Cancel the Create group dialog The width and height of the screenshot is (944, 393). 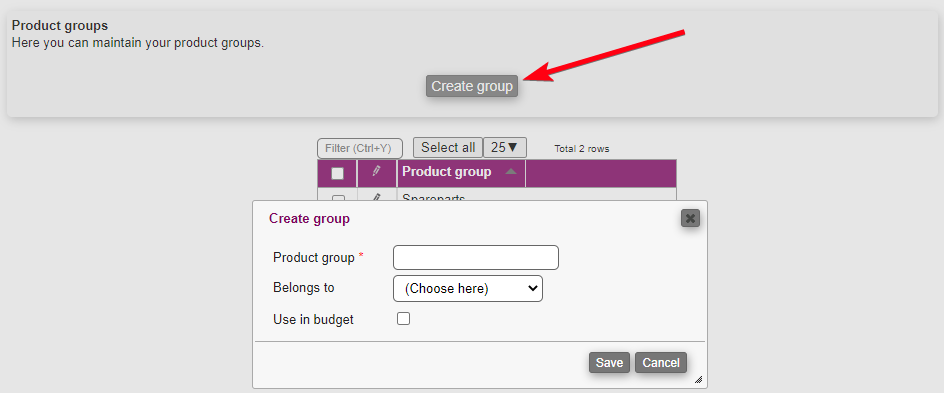661,363
